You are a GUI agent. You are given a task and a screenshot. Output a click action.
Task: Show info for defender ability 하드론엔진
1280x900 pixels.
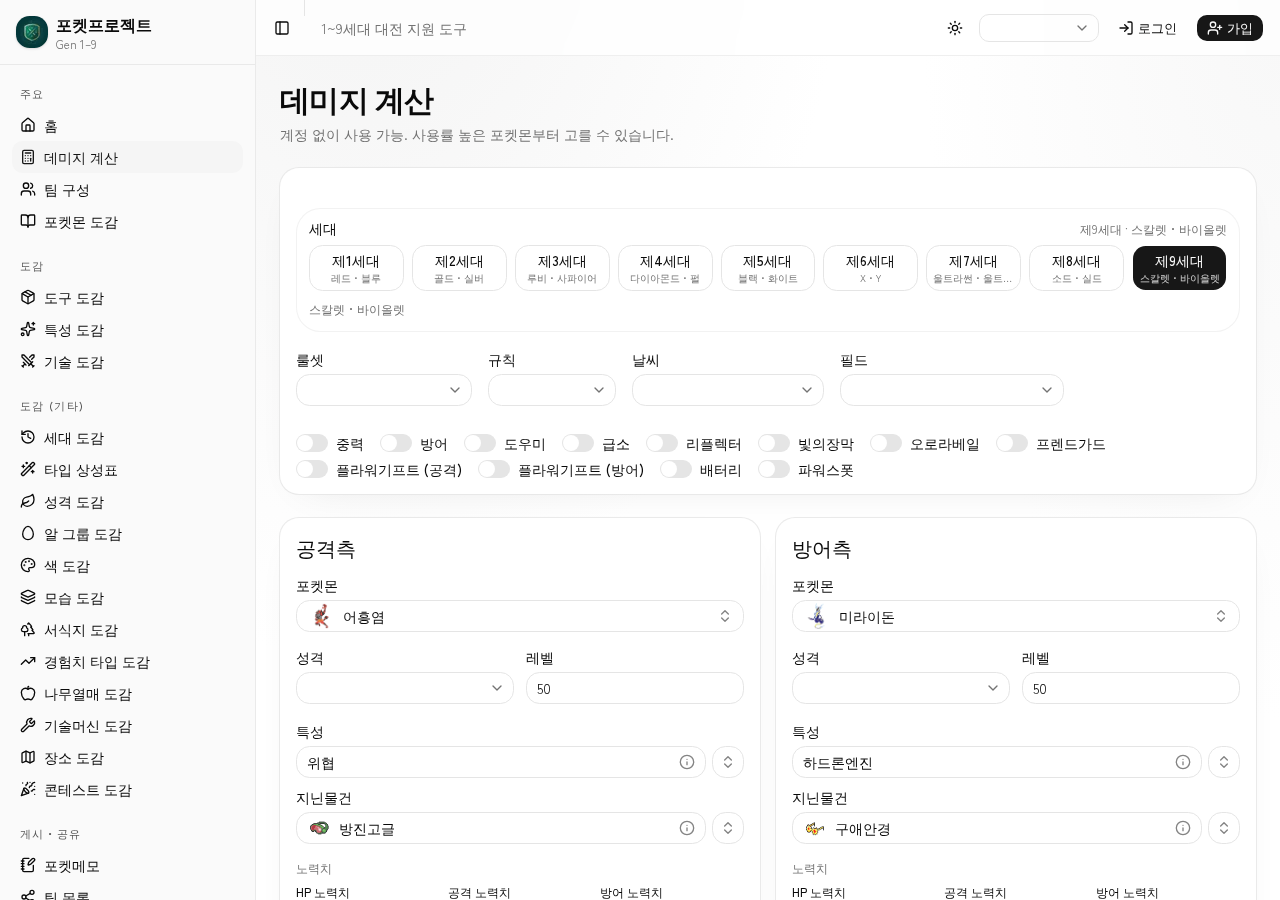[1183, 762]
